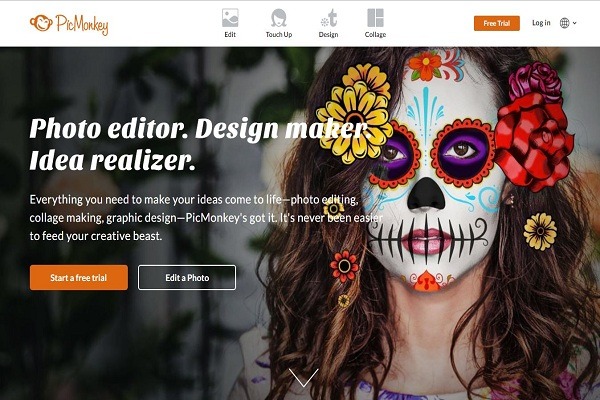Expand the language dropdown arrow

[x=574, y=23]
